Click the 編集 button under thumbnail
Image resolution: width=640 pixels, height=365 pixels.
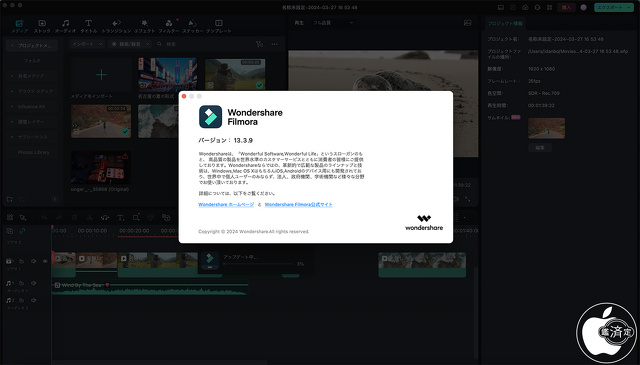click(x=540, y=147)
